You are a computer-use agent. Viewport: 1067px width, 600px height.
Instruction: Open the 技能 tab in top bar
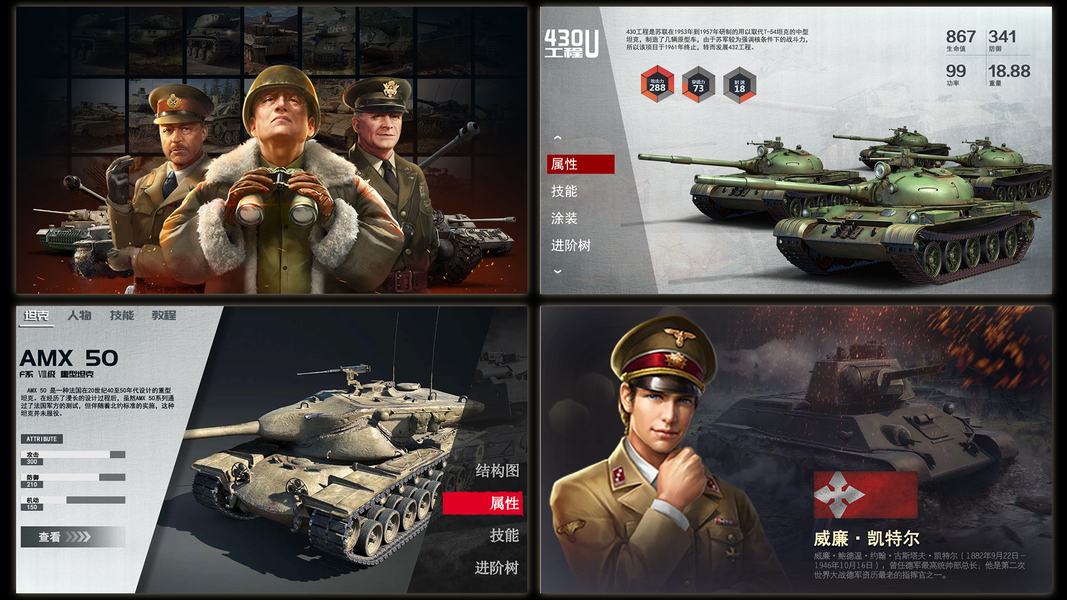coord(122,316)
